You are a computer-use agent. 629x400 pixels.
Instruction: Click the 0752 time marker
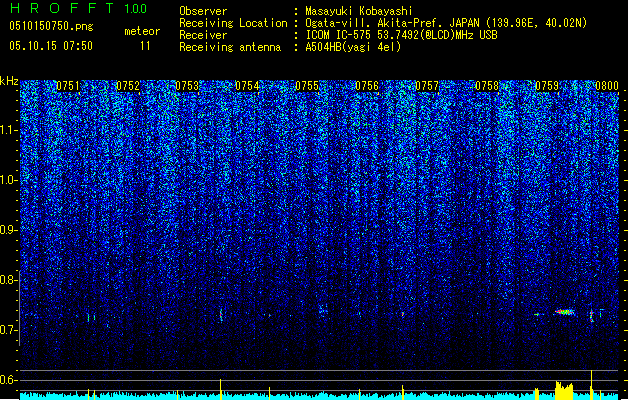[128, 86]
